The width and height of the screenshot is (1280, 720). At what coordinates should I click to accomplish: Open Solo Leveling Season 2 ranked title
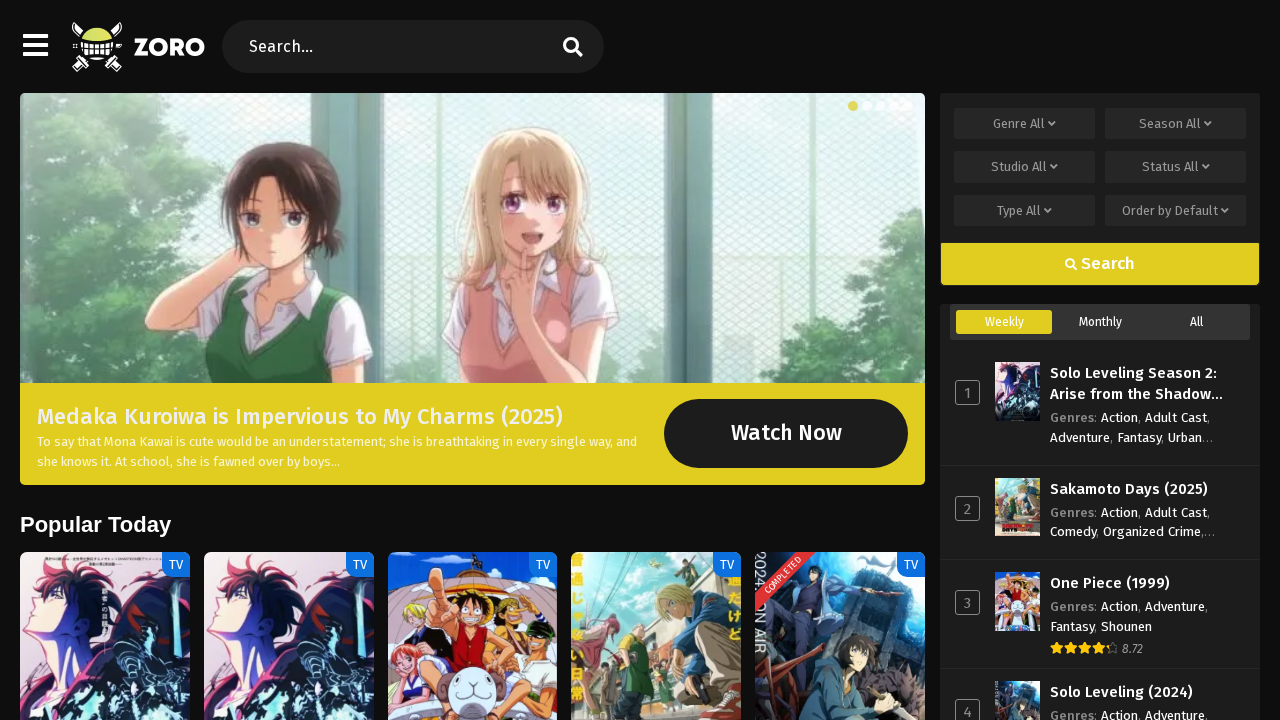[1136, 383]
